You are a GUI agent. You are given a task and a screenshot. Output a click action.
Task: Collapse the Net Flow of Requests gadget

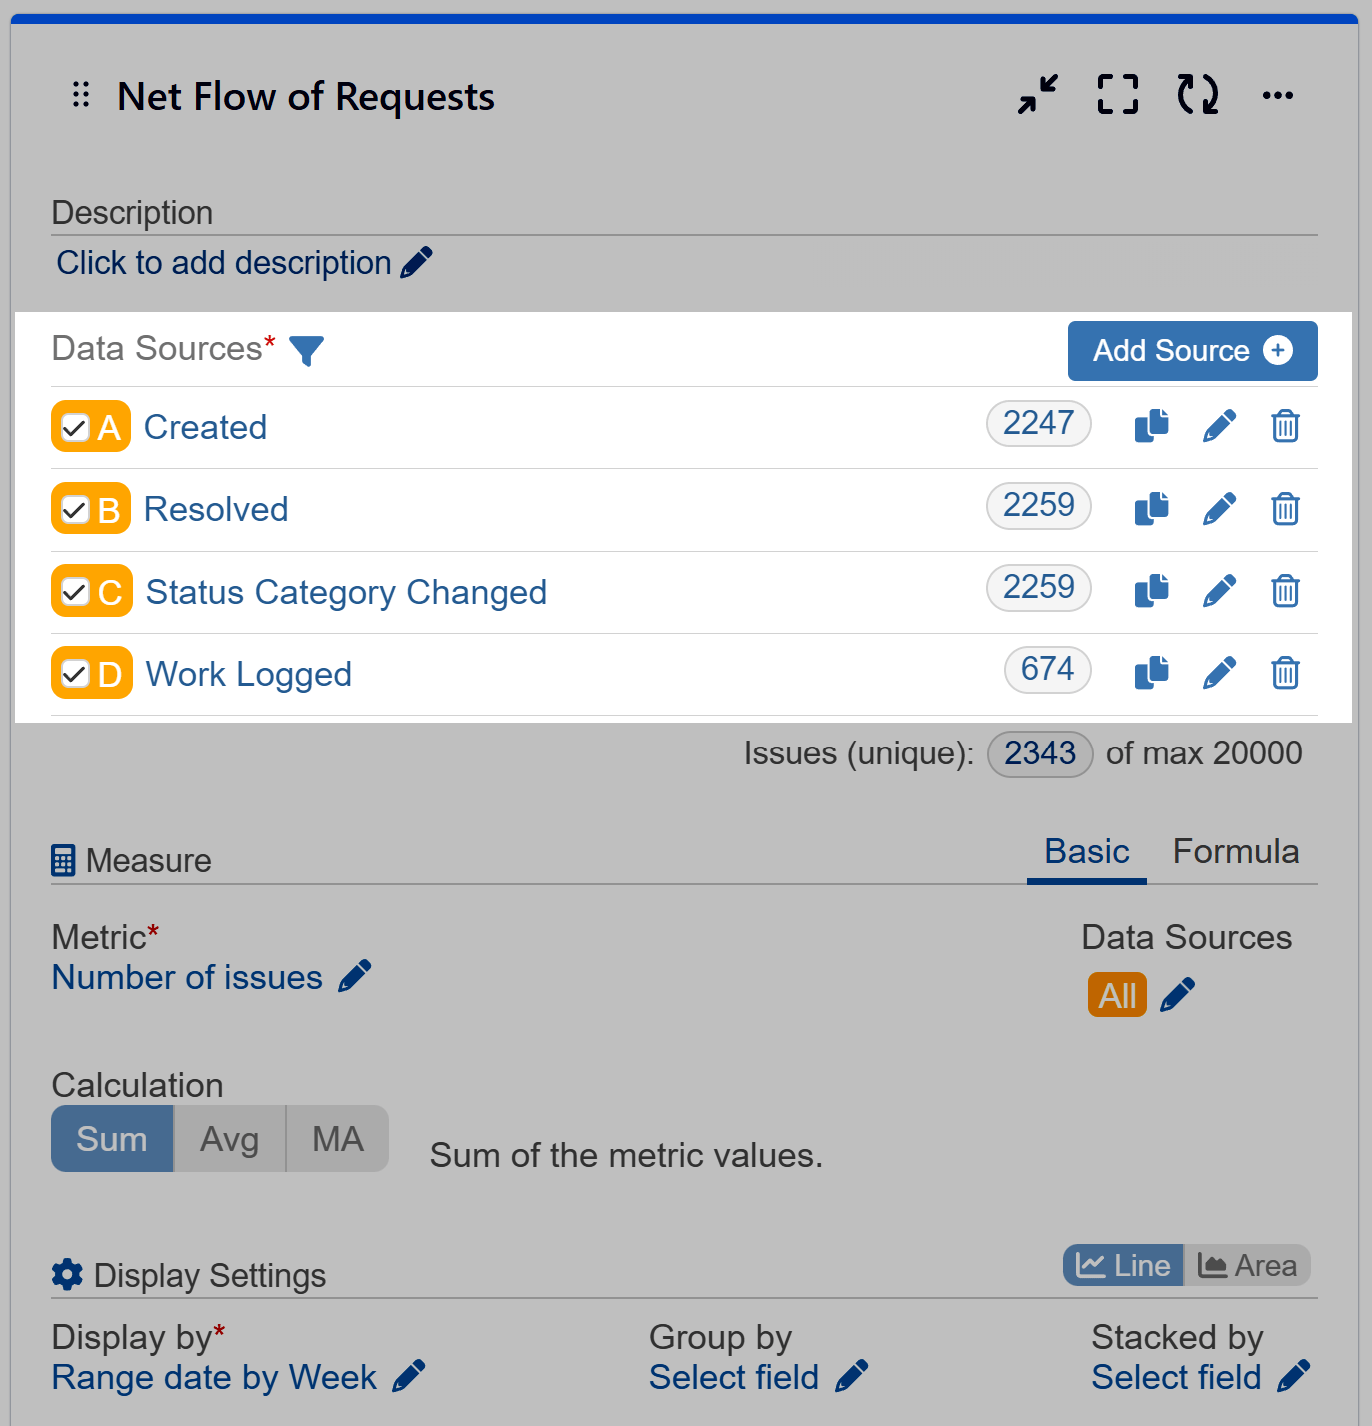click(1036, 96)
